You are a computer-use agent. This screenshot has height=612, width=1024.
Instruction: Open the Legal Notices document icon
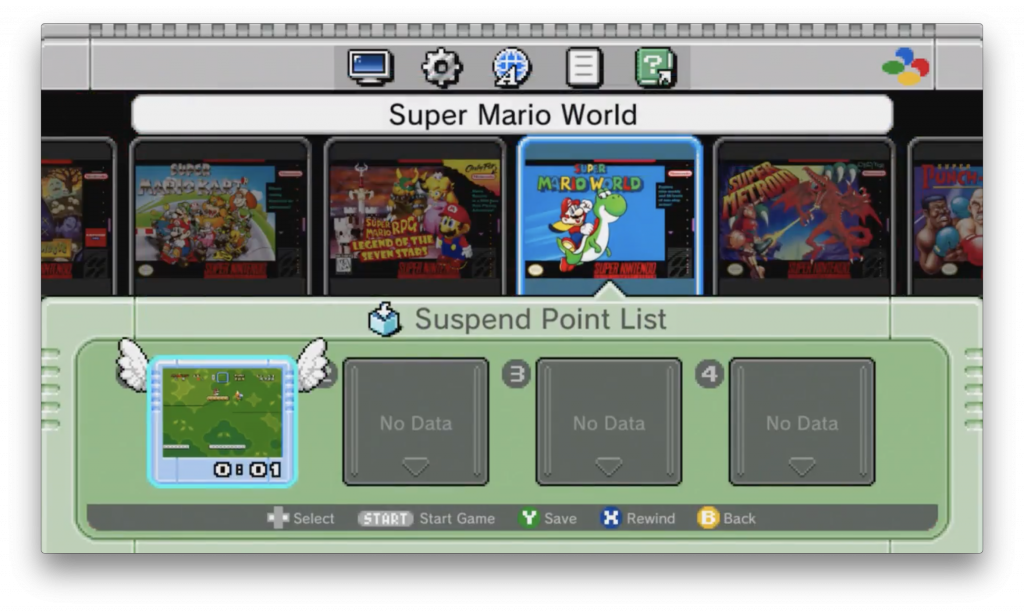(584, 68)
